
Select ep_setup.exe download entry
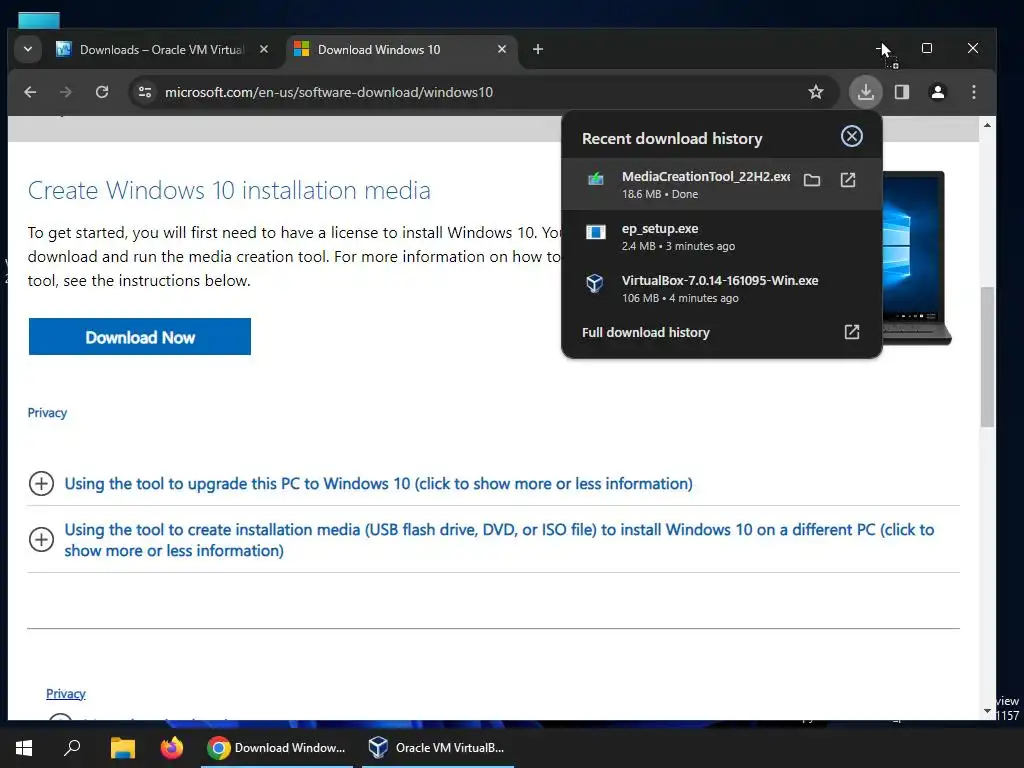point(722,236)
